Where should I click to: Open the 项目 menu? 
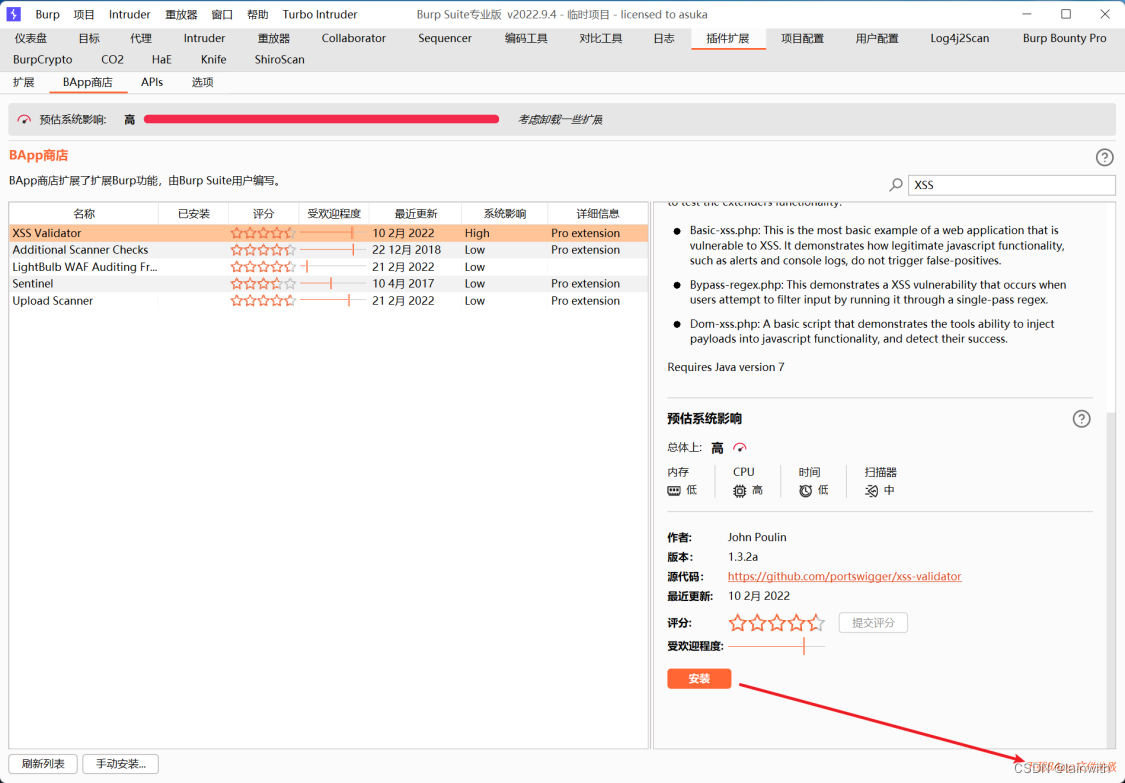point(85,14)
